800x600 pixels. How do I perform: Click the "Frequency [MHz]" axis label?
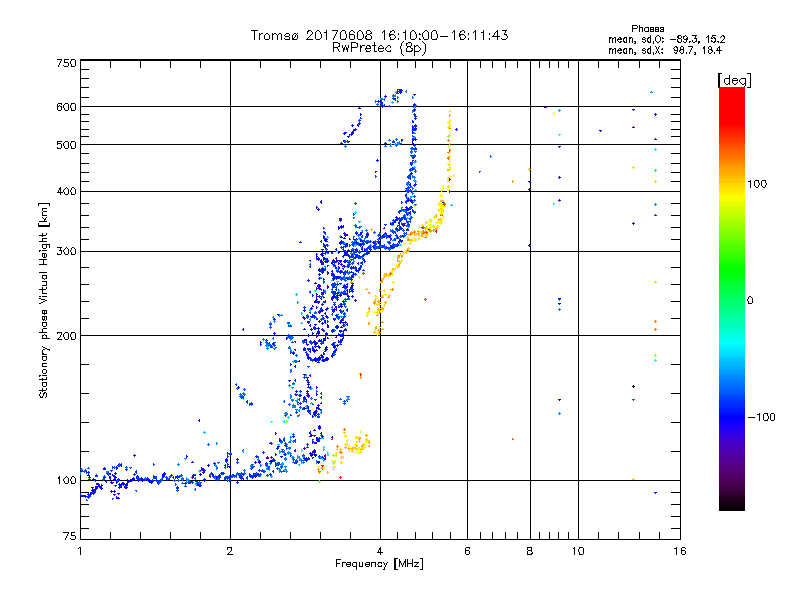pyautogui.click(x=379, y=564)
